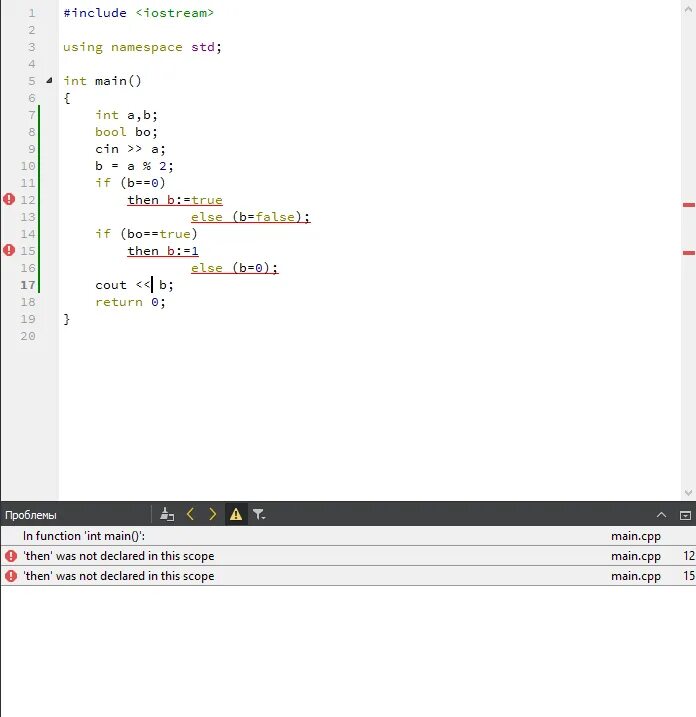Click line number 15 in the issues list
The height and width of the screenshot is (717, 696).
tap(689, 576)
